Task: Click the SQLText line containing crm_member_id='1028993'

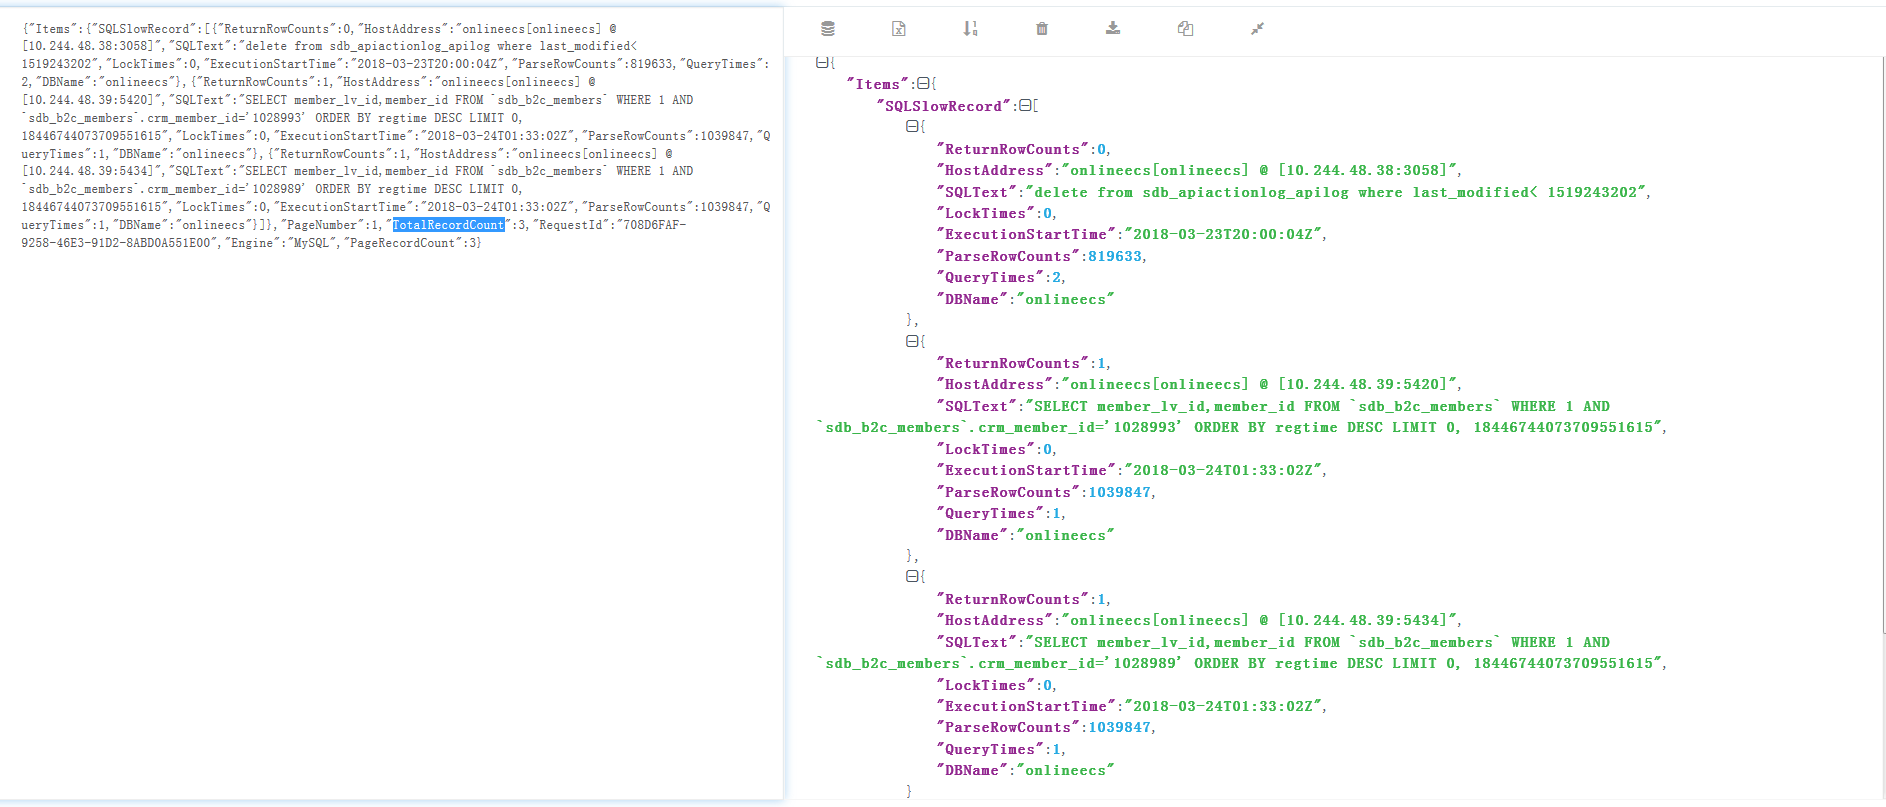Action: coord(1241,427)
